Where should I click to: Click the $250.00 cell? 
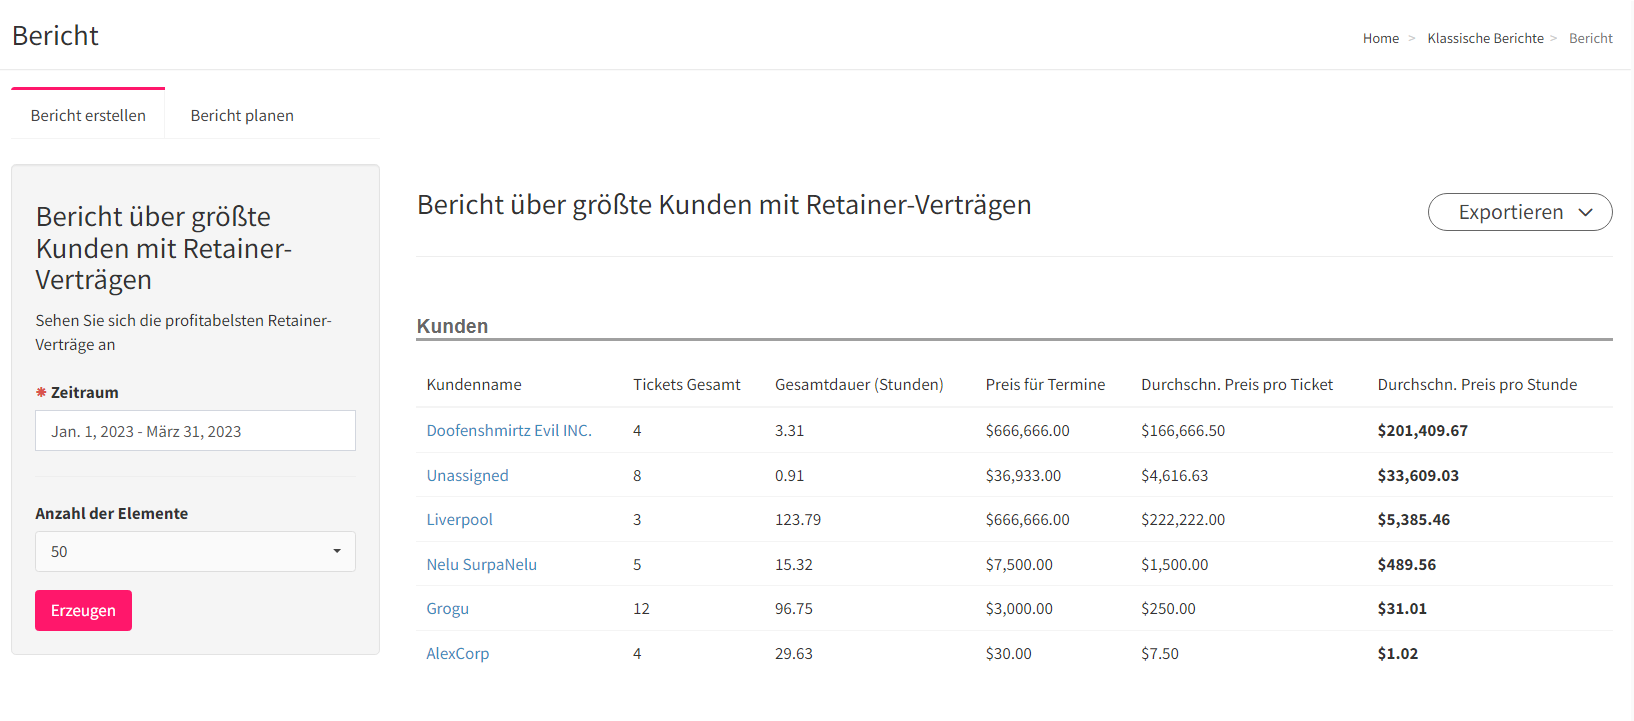(x=1168, y=608)
